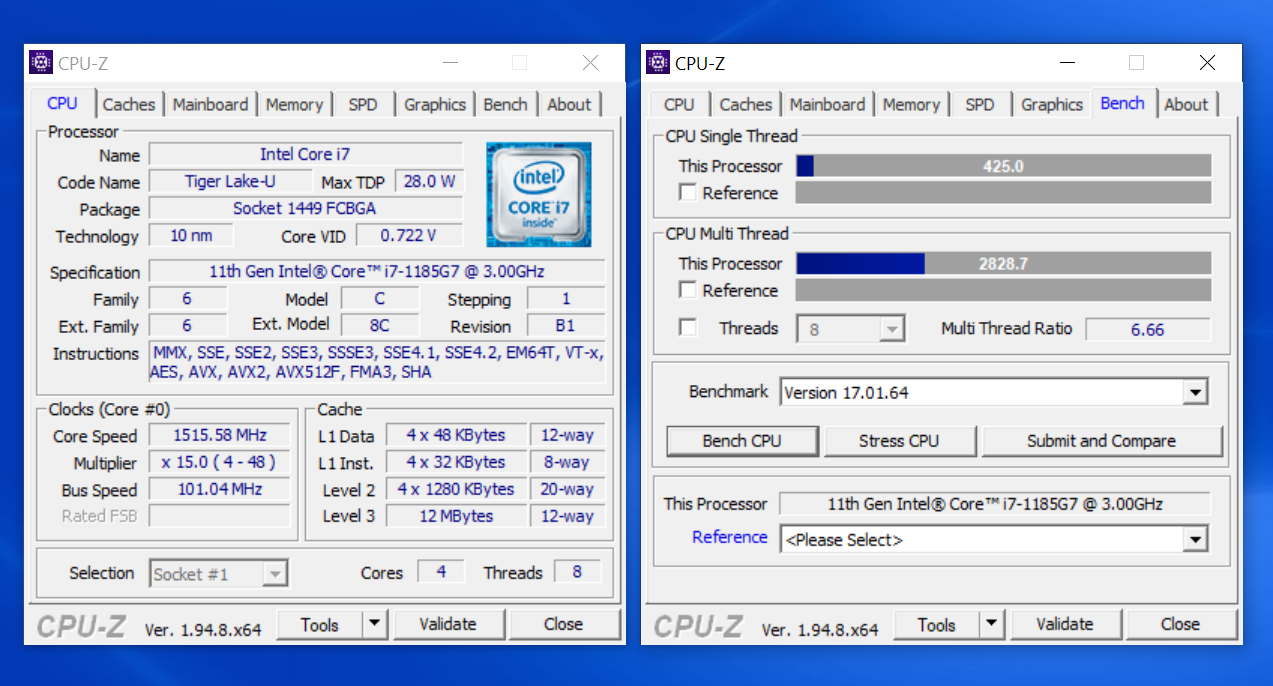
Task: Click the Bus Speed value "101.04 MHz"
Action: (219, 490)
